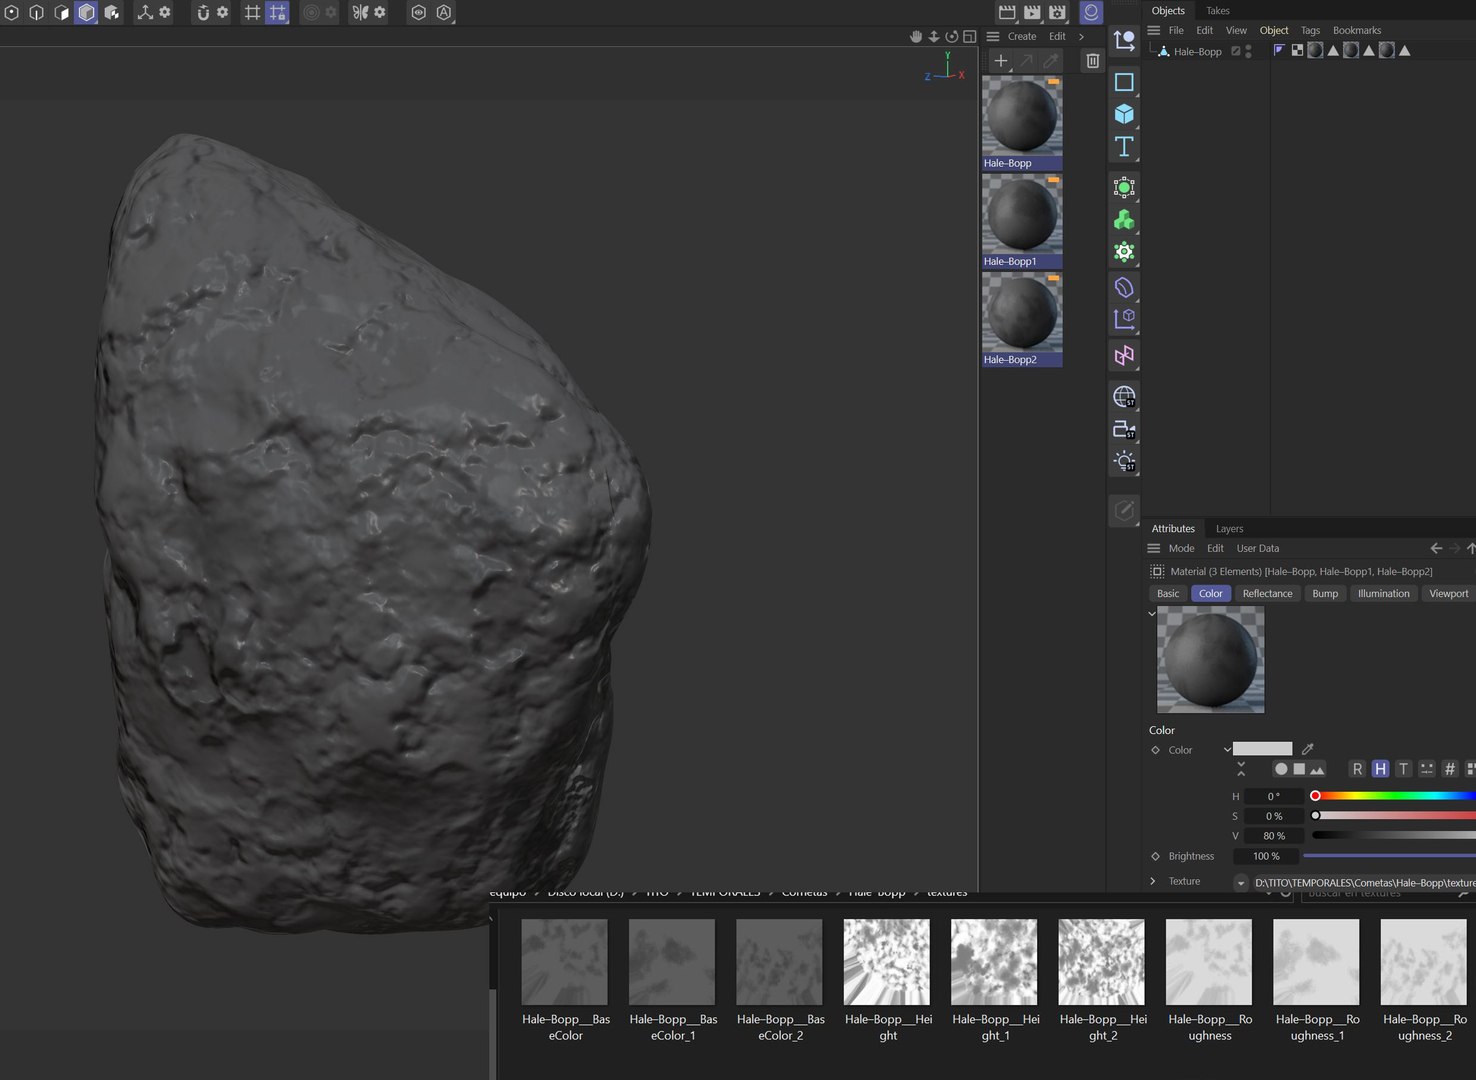Toggle compact color chooser double arrows
The width and height of the screenshot is (1476, 1080).
1241,769
